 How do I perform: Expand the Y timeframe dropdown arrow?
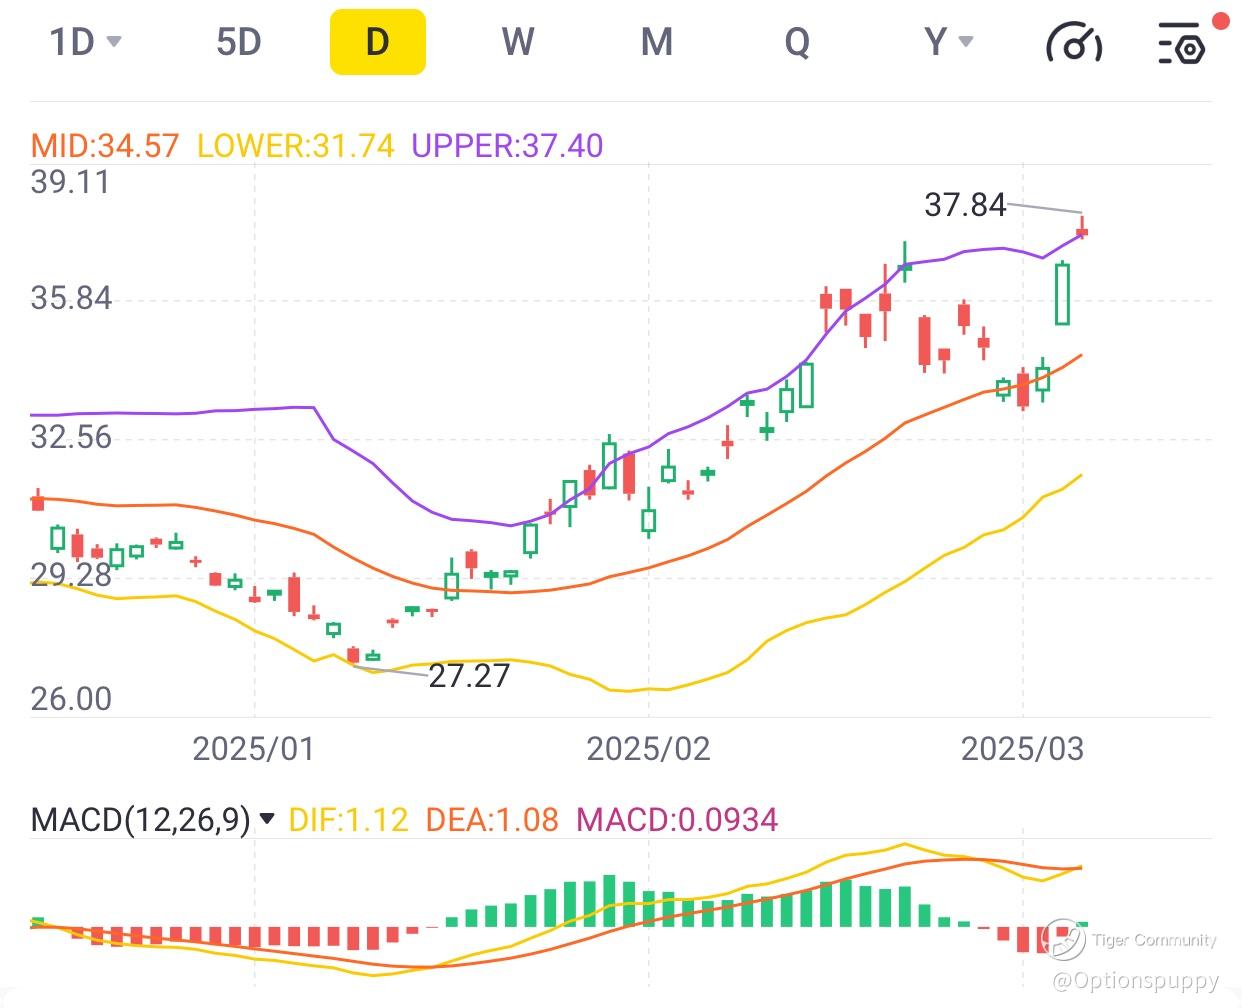(x=966, y=42)
